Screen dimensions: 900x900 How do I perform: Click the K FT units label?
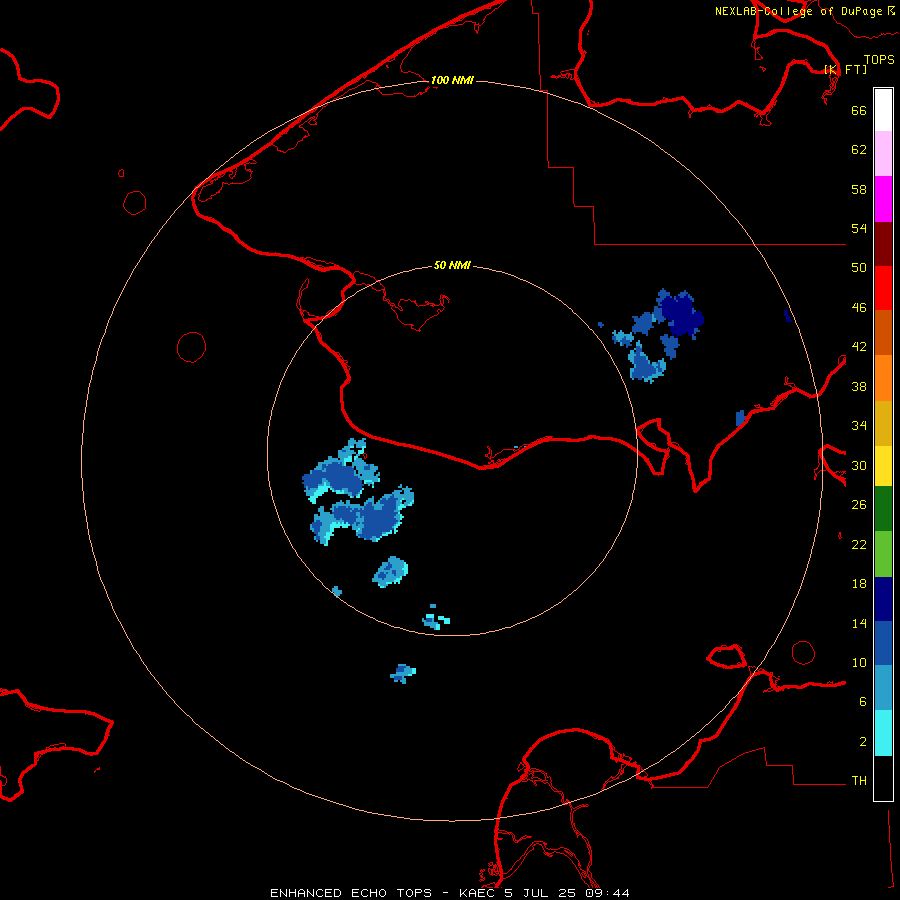(x=845, y=69)
